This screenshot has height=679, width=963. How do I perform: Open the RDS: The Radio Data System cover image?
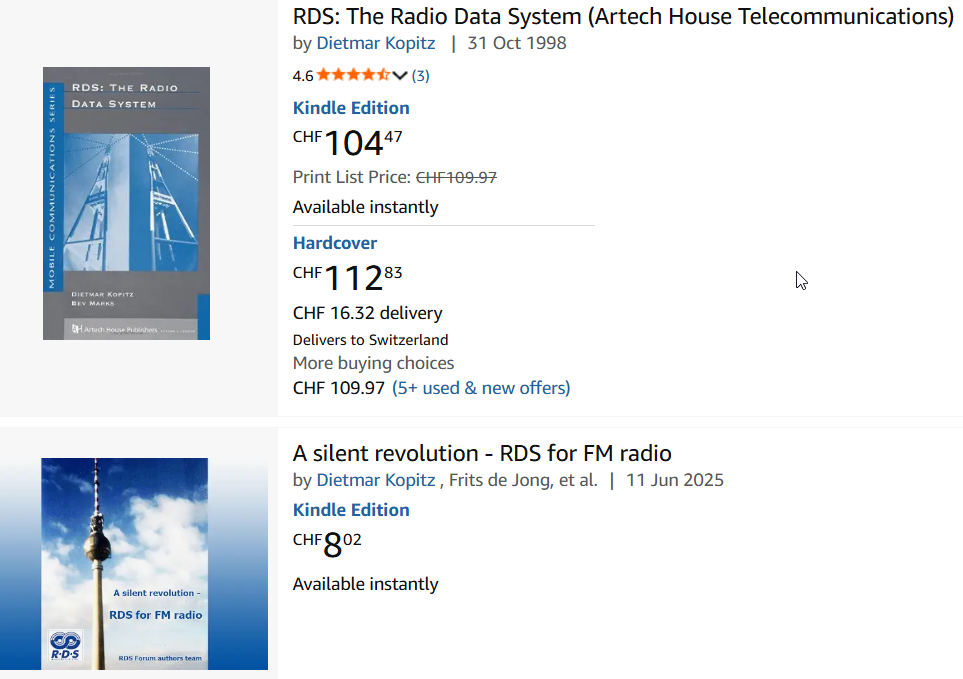pos(127,203)
